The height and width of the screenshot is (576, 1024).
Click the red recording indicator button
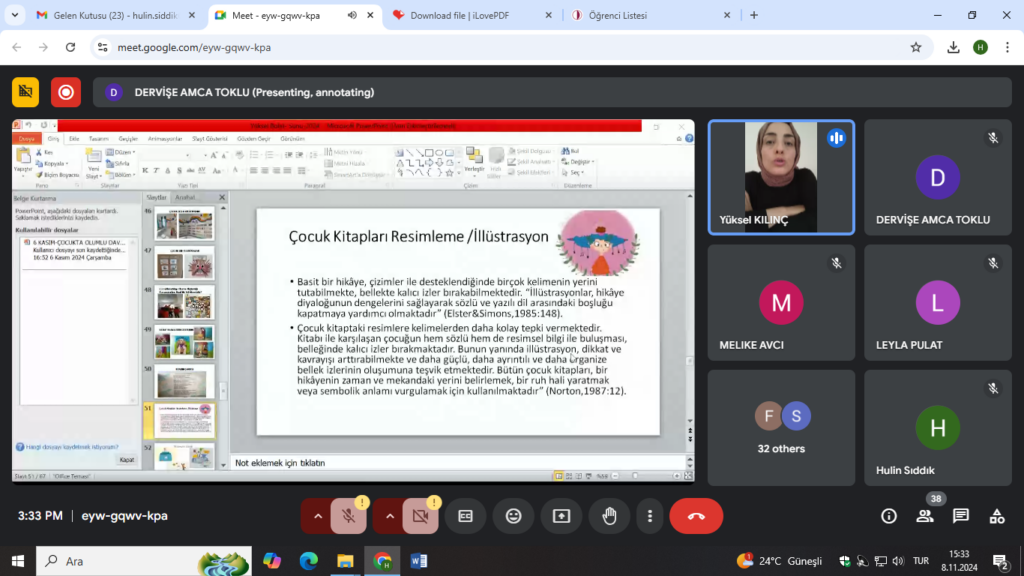[66, 92]
